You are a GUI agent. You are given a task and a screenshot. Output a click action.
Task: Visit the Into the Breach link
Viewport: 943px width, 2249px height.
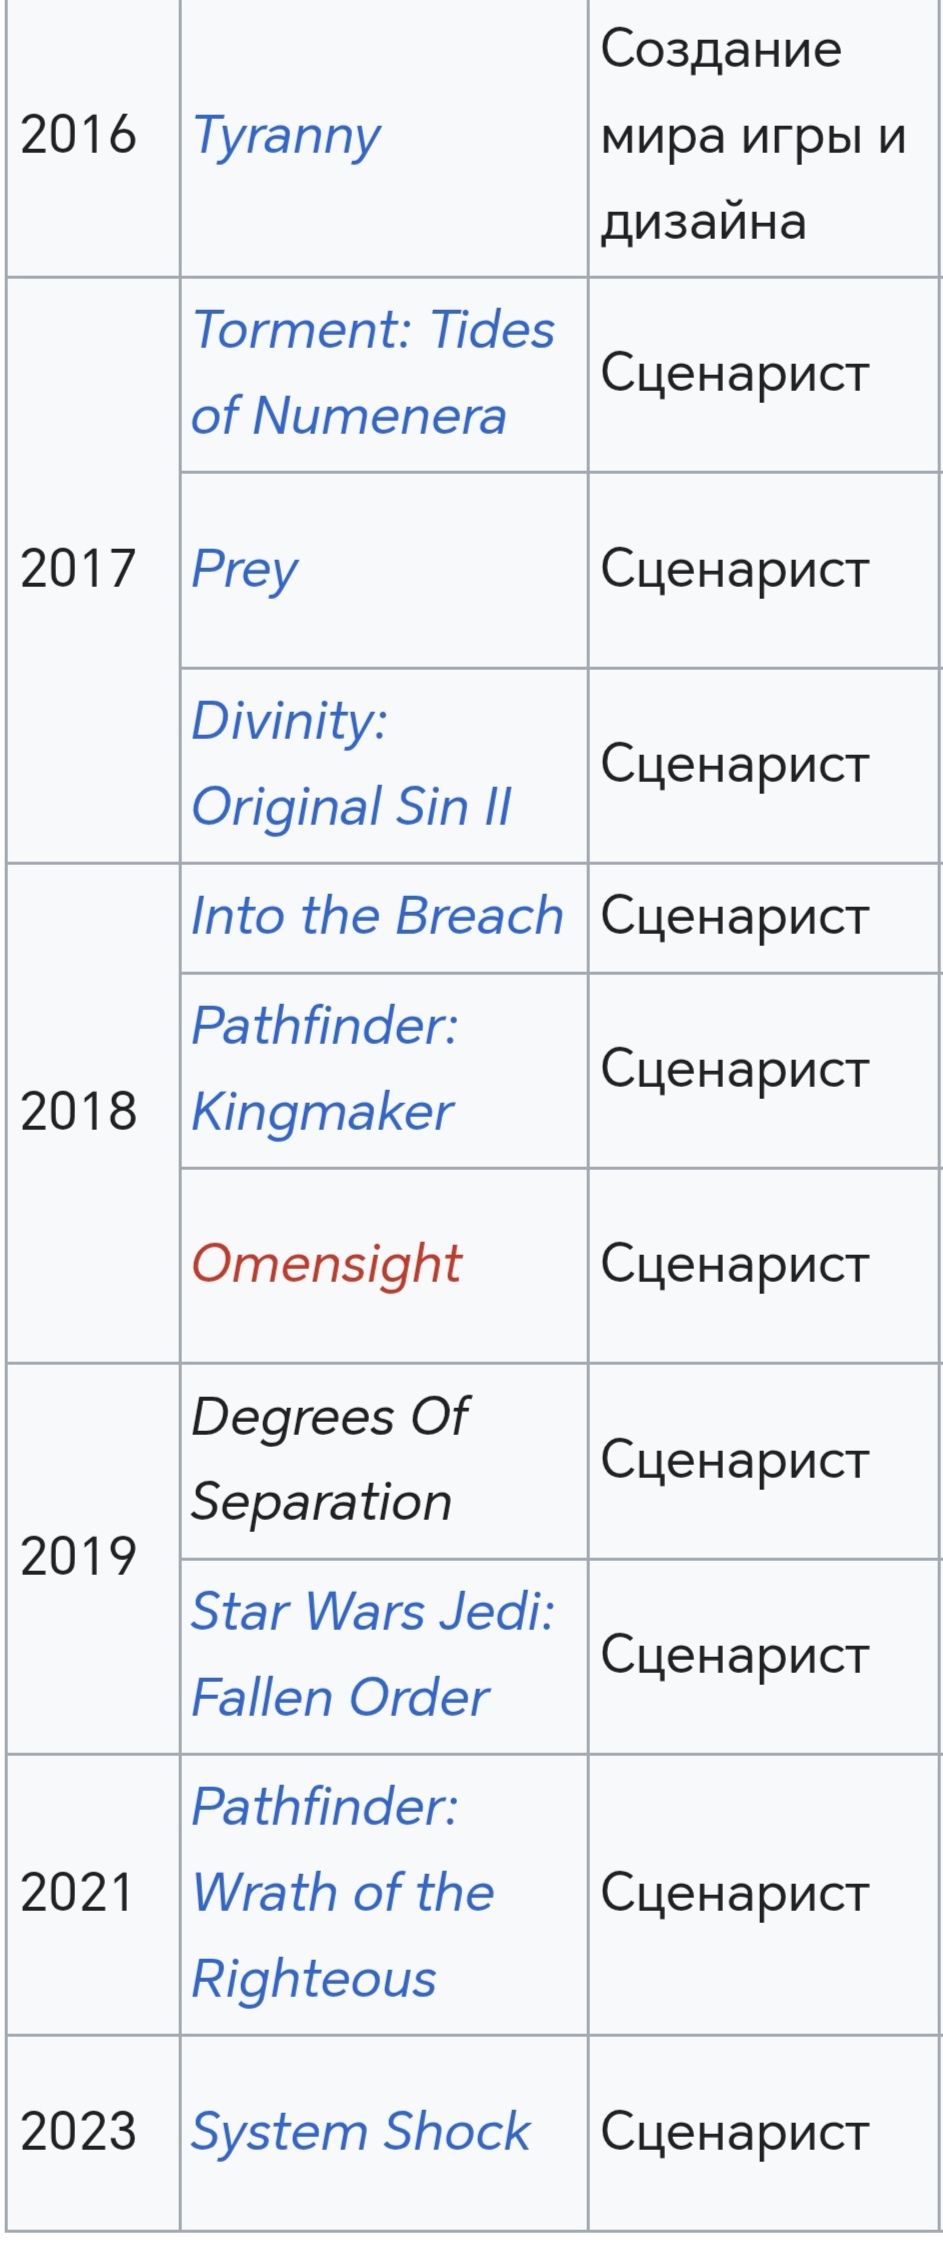[377, 916]
